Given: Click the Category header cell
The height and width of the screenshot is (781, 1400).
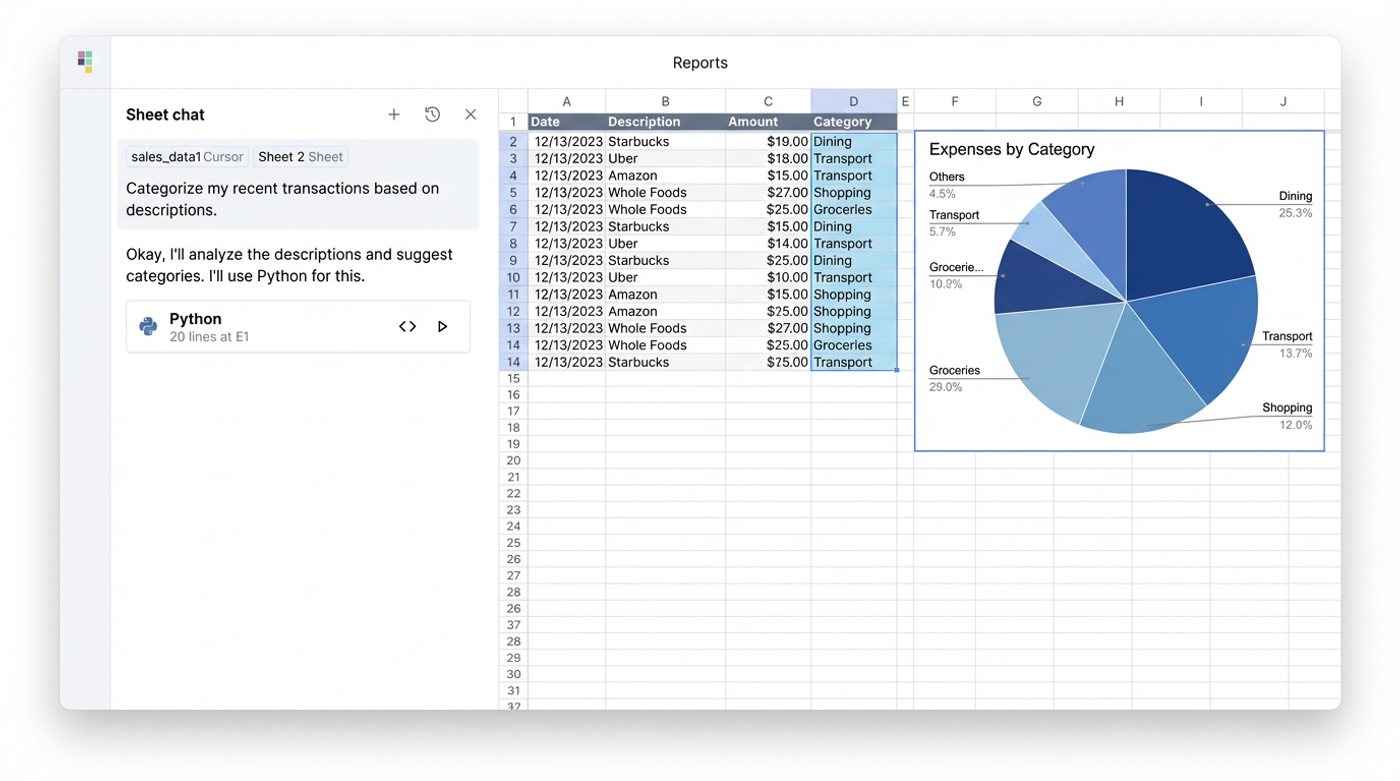Looking at the screenshot, I should coord(853,122).
